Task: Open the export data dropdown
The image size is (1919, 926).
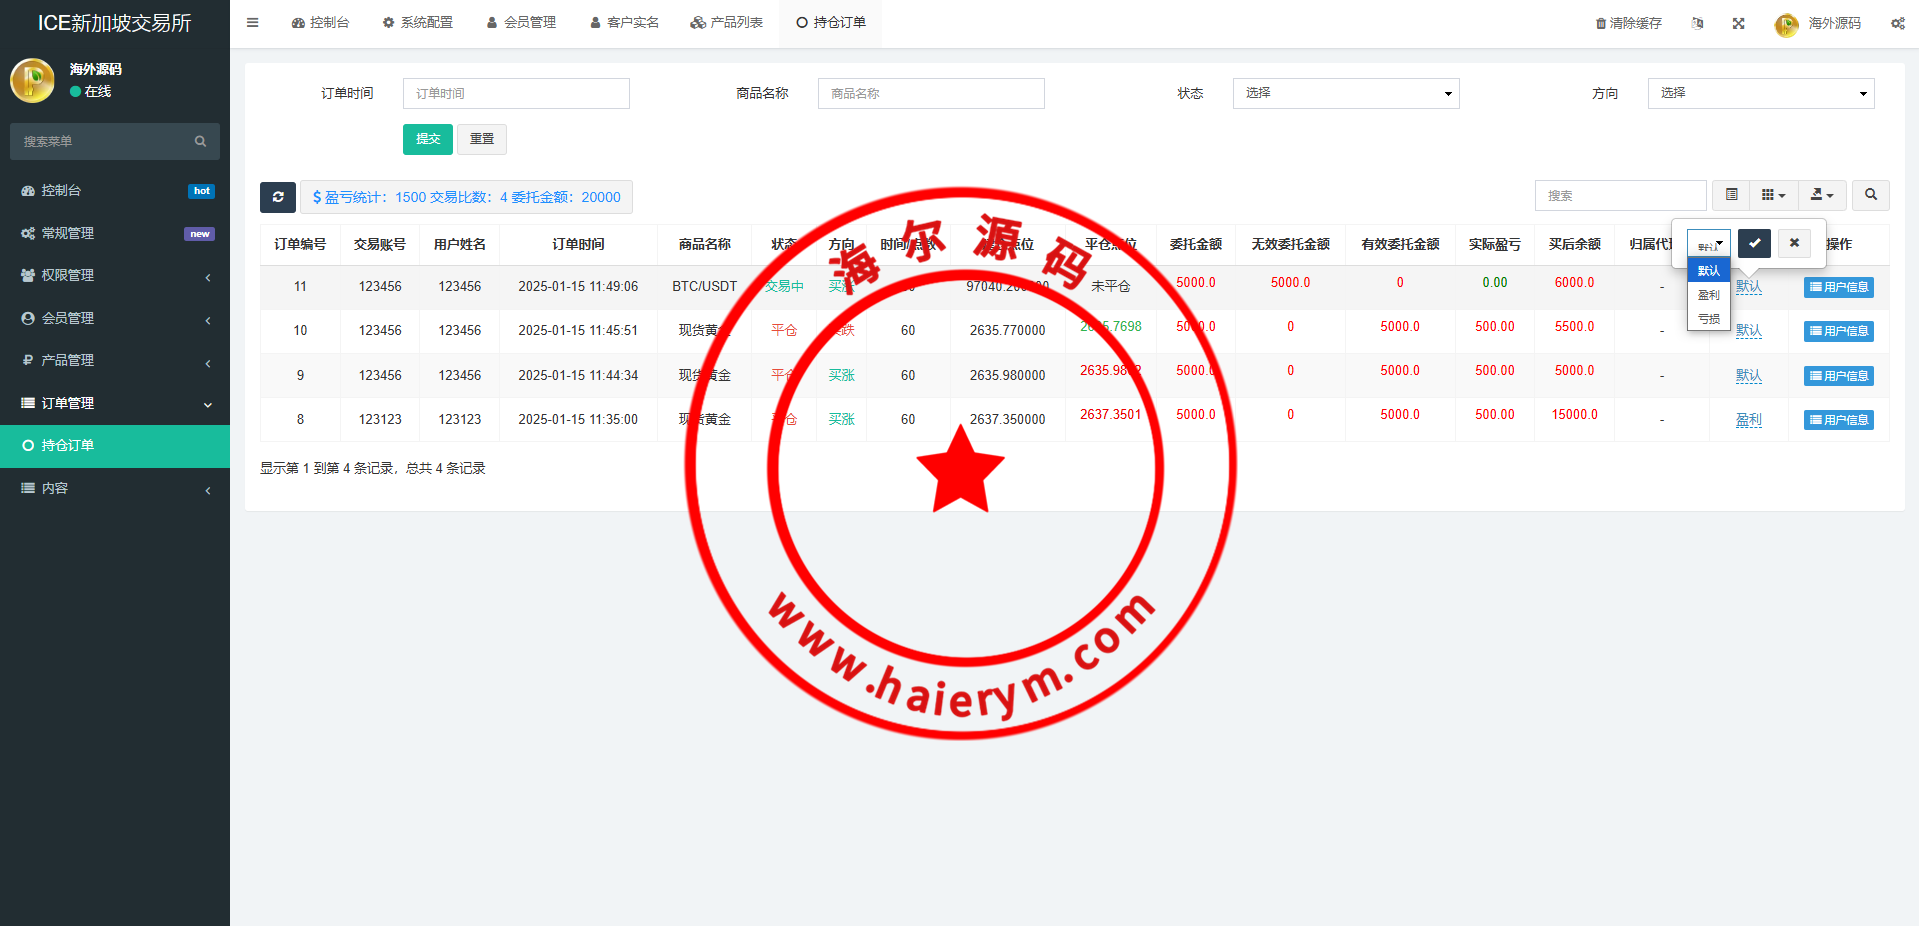Action: click(x=1822, y=195)
